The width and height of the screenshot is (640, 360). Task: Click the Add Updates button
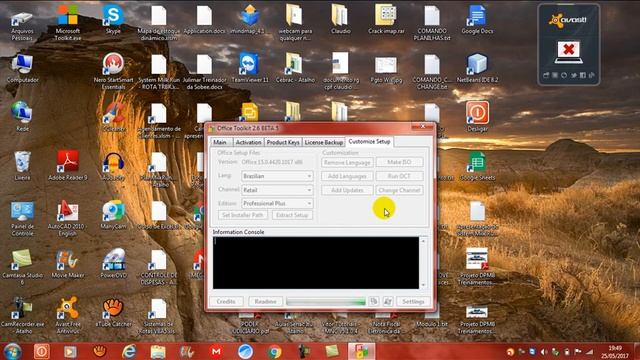(347, 190)
